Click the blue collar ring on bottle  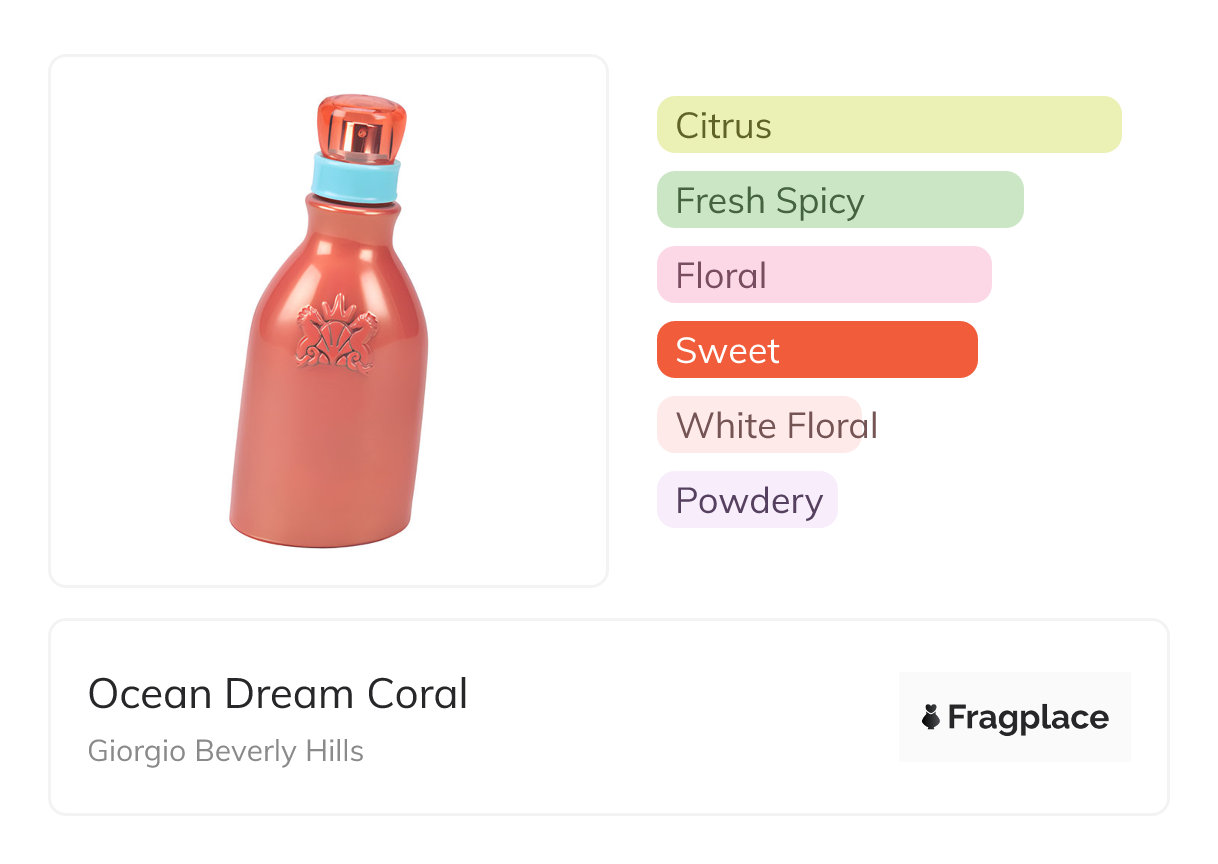(x=356, y=177)
